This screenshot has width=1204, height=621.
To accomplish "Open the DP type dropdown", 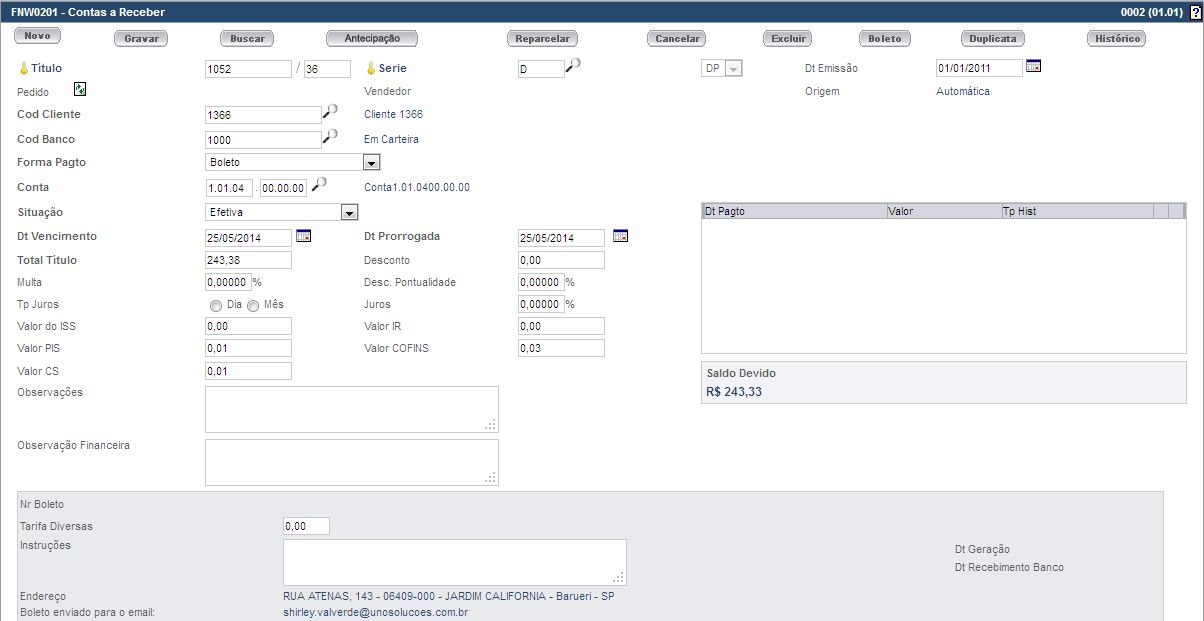I will point(733,69).
